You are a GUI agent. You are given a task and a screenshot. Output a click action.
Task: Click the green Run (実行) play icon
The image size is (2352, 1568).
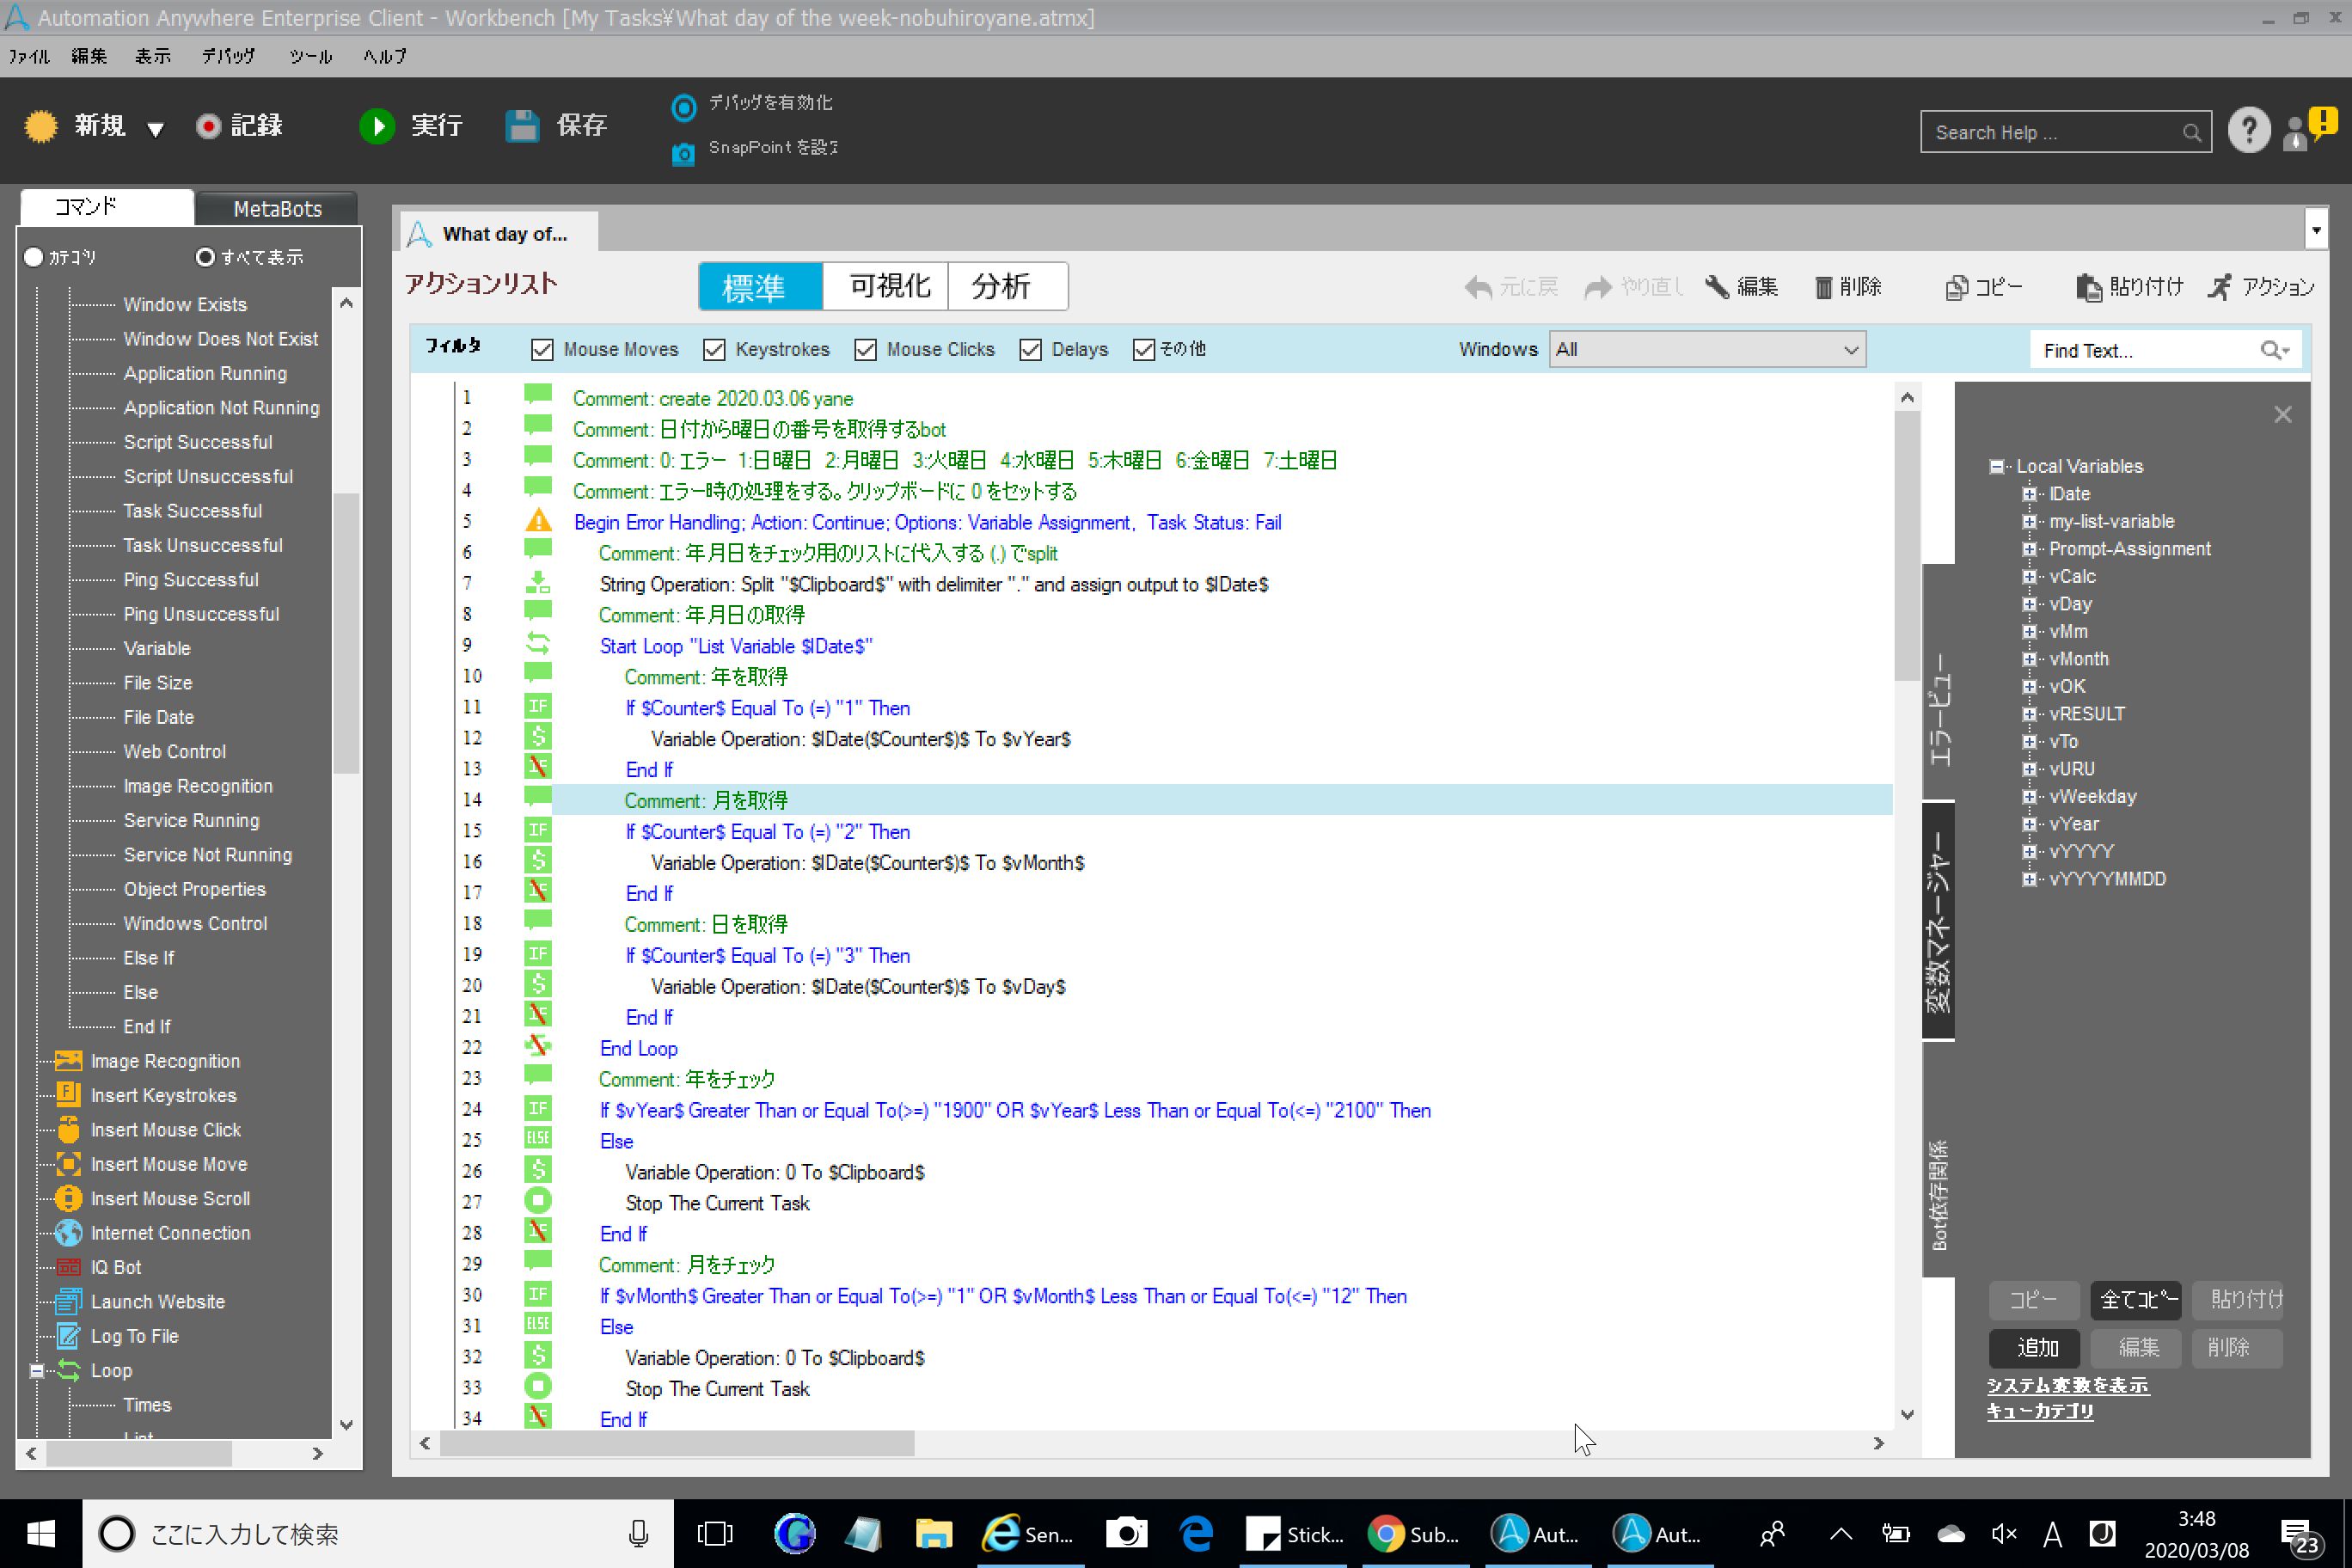pos(377,126)
